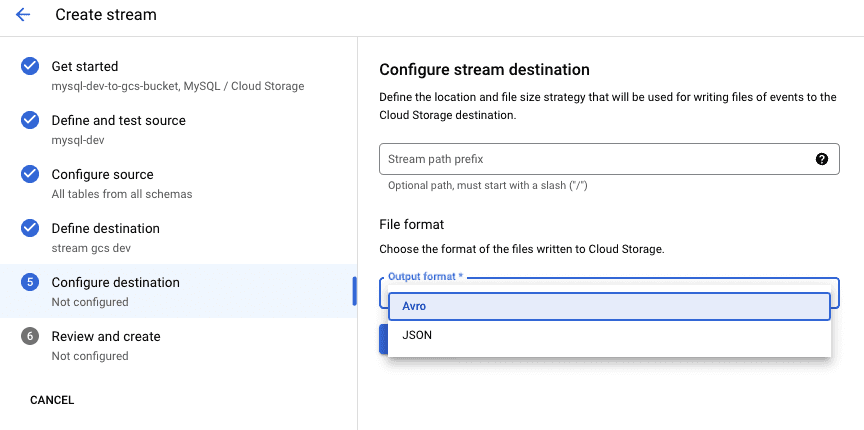Click the blue button behind the dropdown
This screenshot has width=864, height=430.
click(384, 339)
